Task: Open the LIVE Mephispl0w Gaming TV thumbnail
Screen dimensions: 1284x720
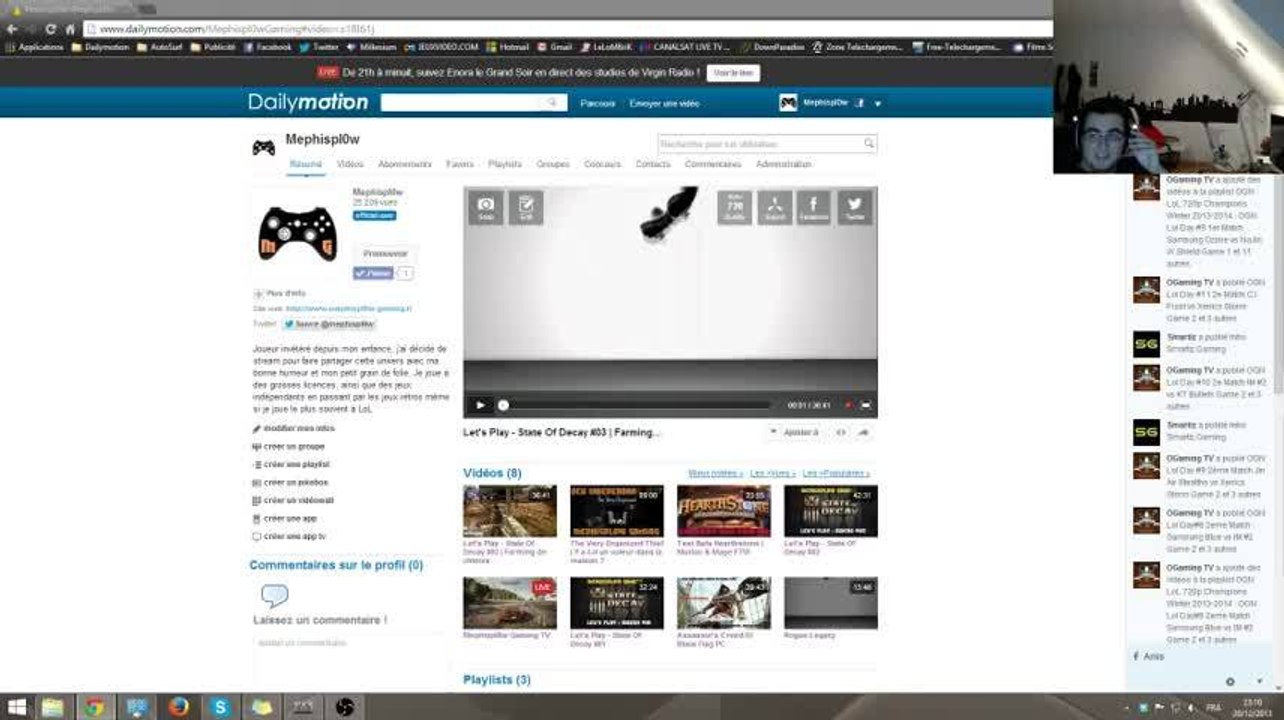Action: (510, 603)
